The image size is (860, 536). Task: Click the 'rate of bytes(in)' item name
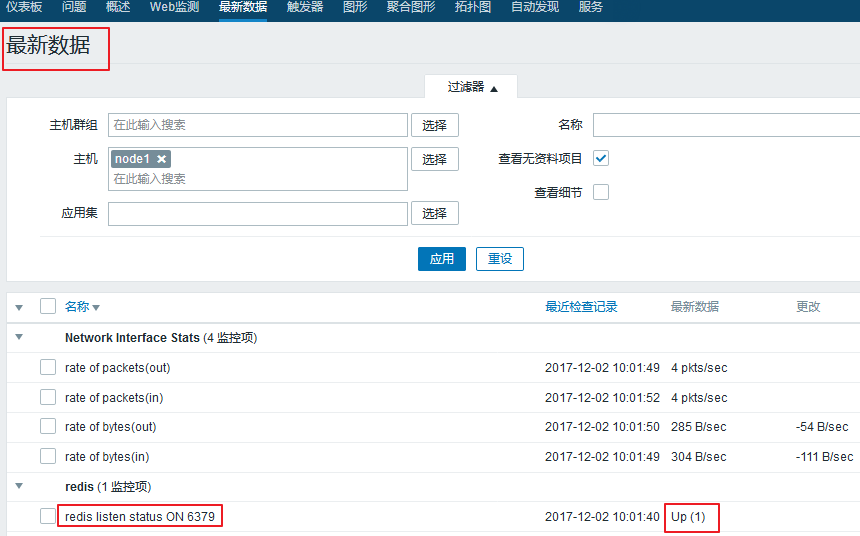(107, 456)
